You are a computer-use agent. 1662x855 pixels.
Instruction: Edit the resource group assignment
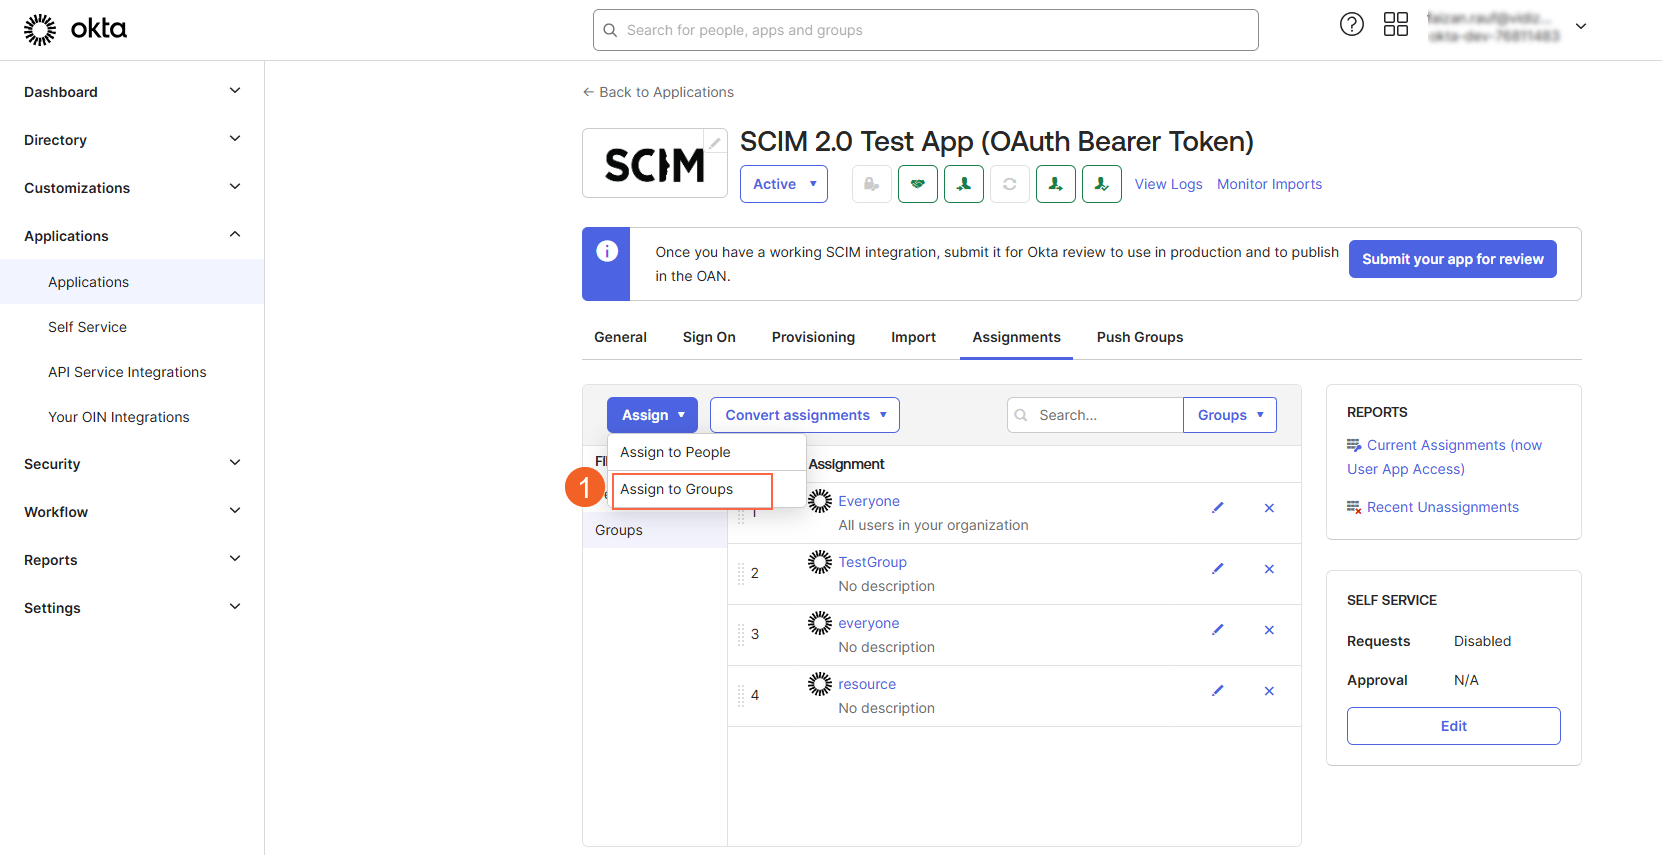tap(1217, 691)
